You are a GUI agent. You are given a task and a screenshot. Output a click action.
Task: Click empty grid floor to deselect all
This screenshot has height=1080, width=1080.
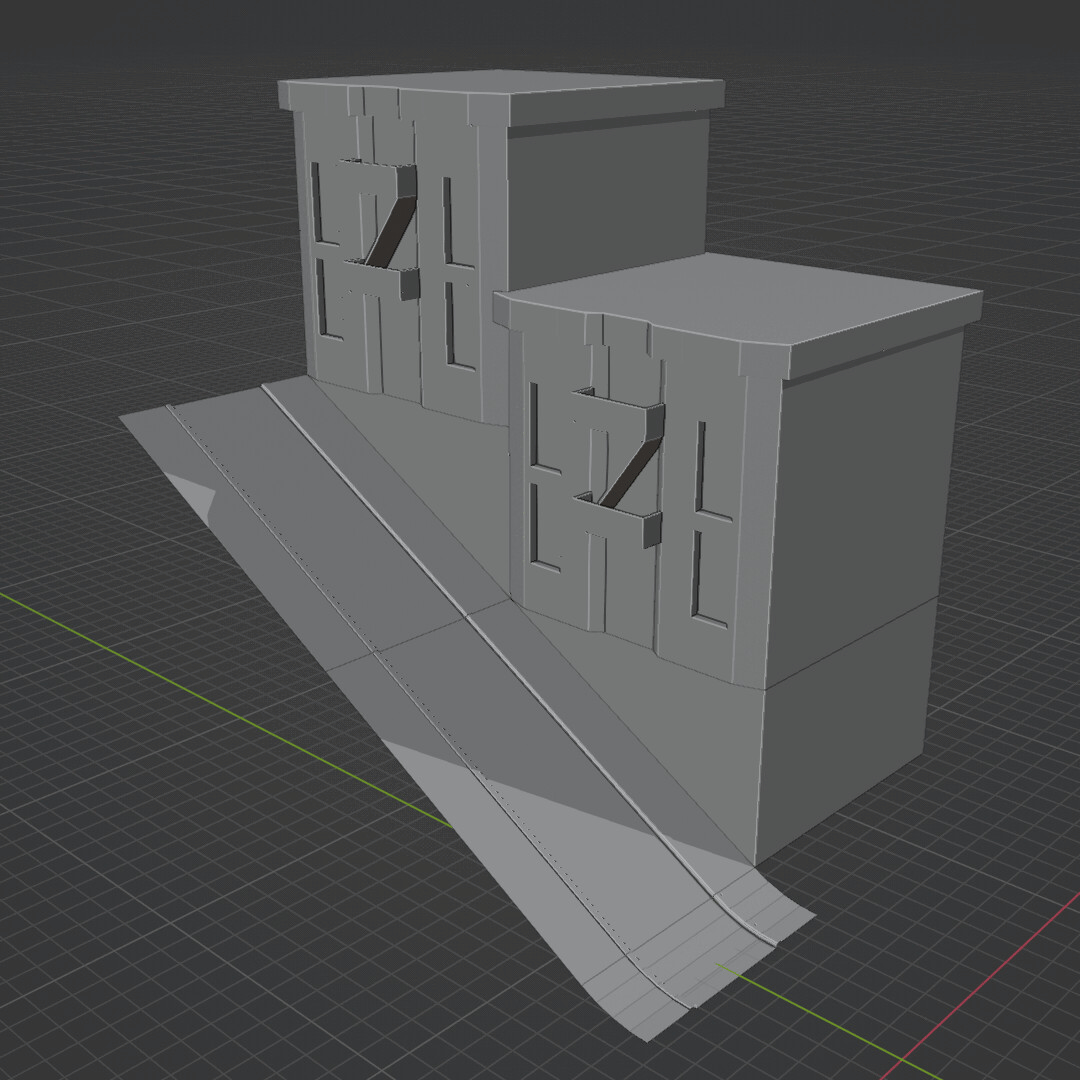[x=150, y=900]
